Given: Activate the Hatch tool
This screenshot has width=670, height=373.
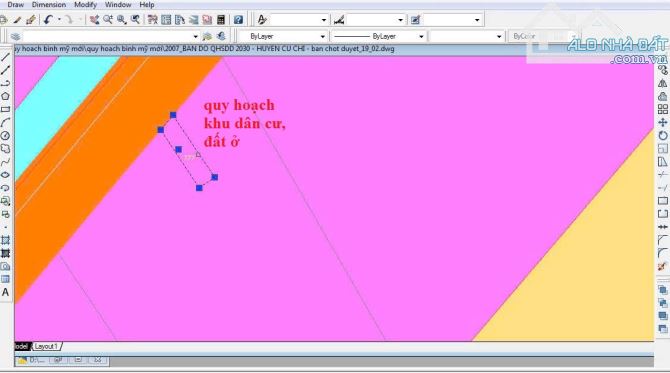Looking at the screenshot, I should pyautogui.click(x=5, y=241).
